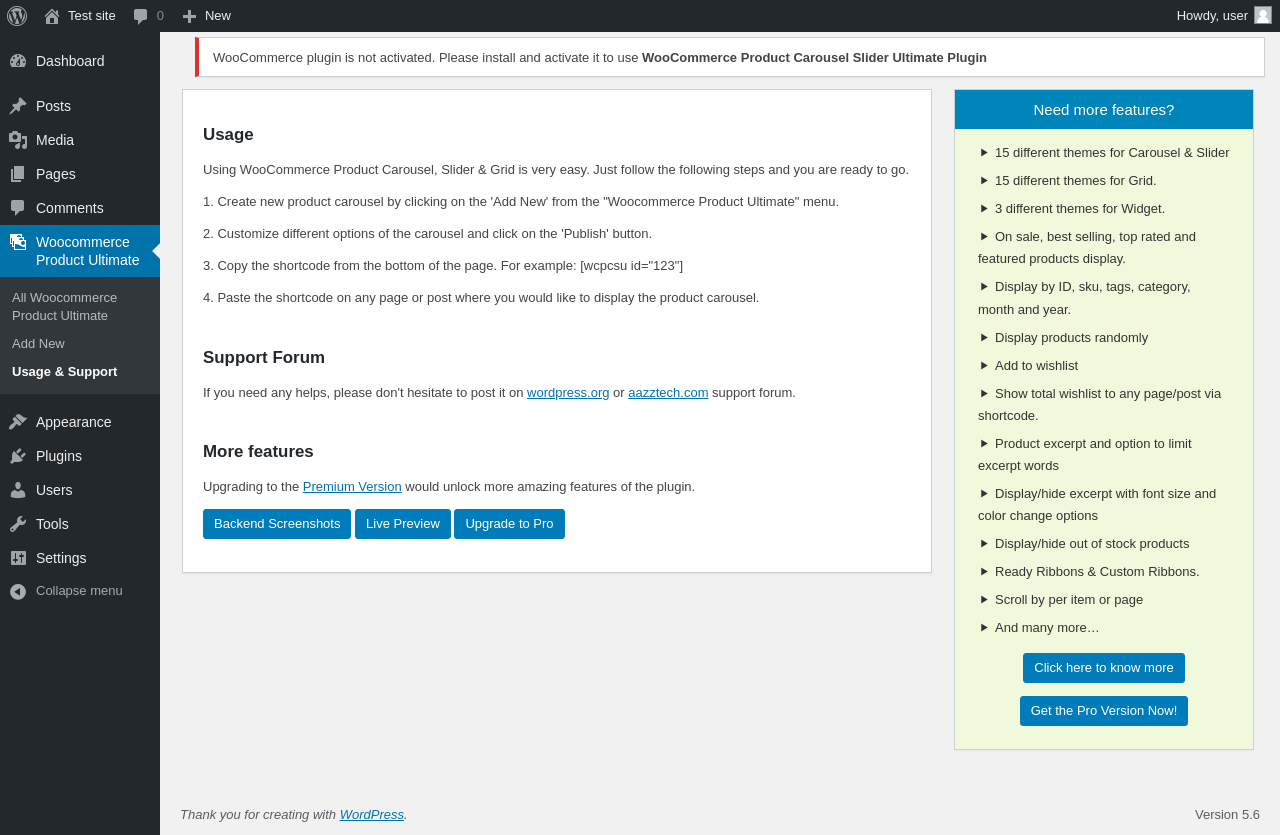Click the WordPress logo icon
The image size is (1280, 835).
point(17,16)
